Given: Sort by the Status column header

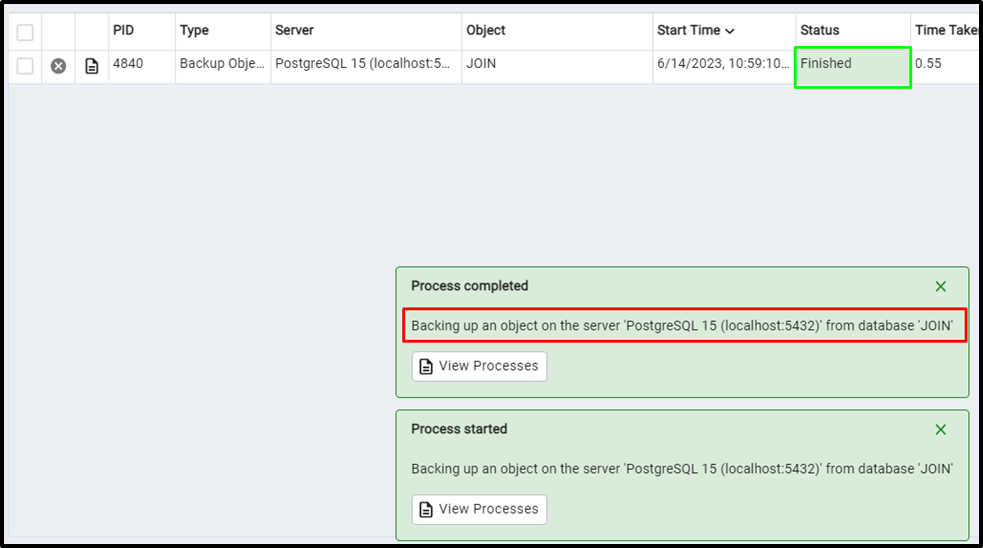Looking at the screenshot, I should pos(819,30).
